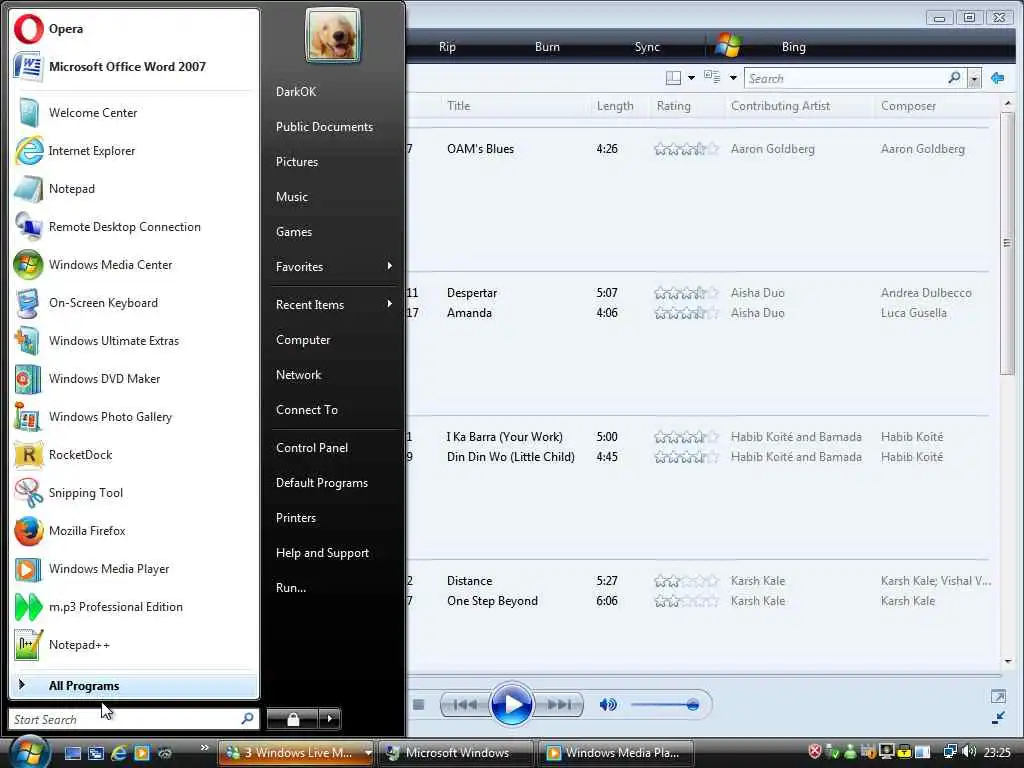Open Remote Desktop Connection
1024x768 pixels.
[134, 227]
